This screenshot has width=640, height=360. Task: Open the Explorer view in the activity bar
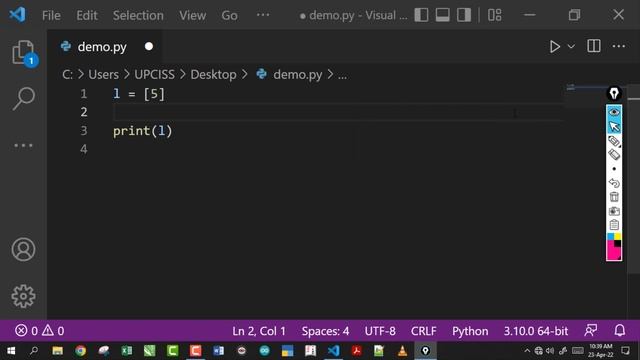pos(23,53)
